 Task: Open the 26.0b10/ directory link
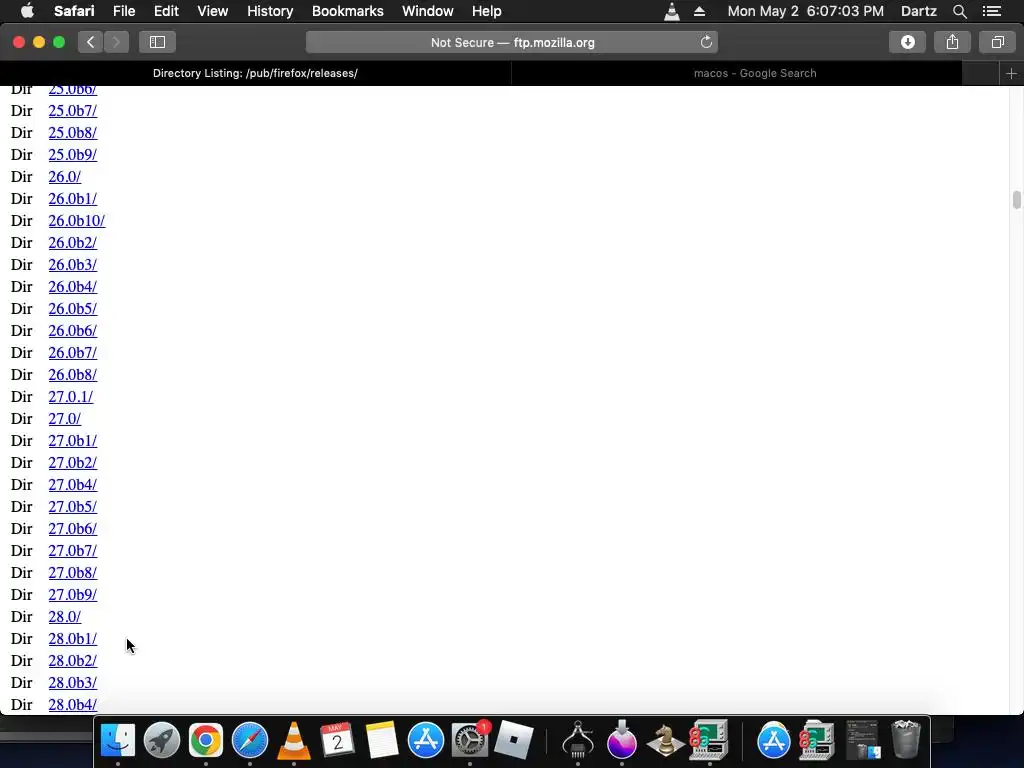coord(76,221)
